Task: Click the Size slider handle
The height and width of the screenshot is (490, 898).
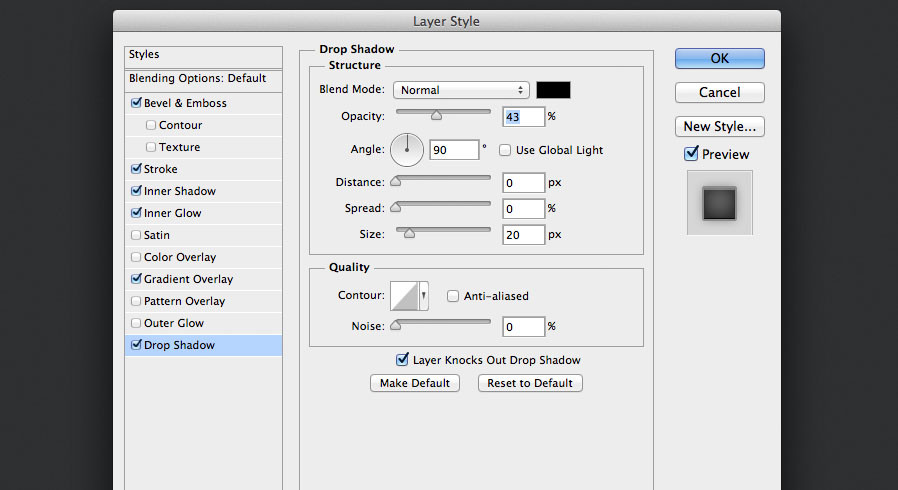Action: 409,233
